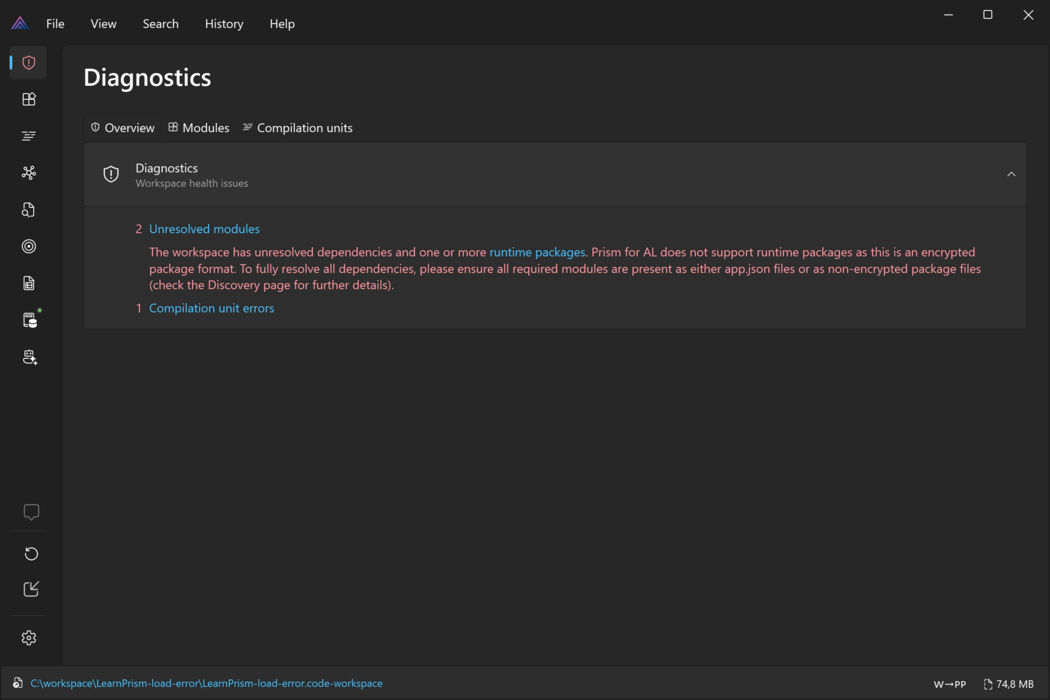
Task: Follow the Compilation unit errors link
Action: pos(212,308)
